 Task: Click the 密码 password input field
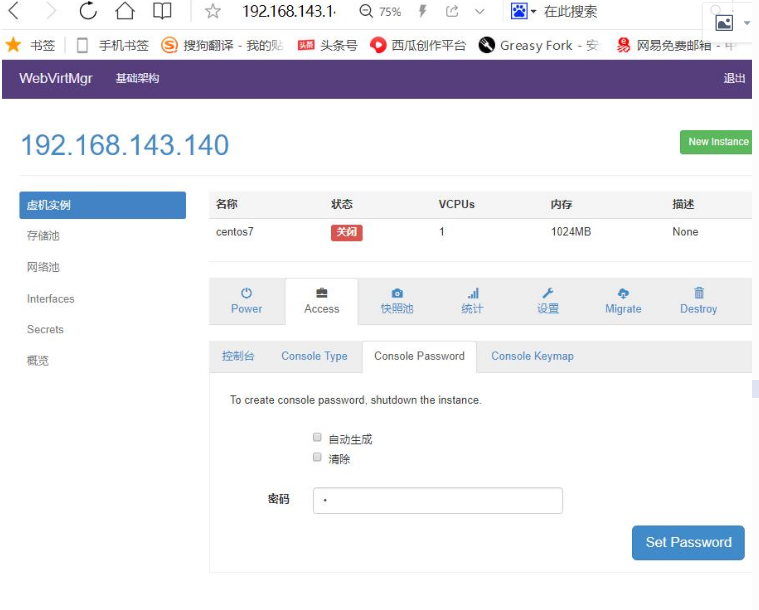click(x=438, y=501)
